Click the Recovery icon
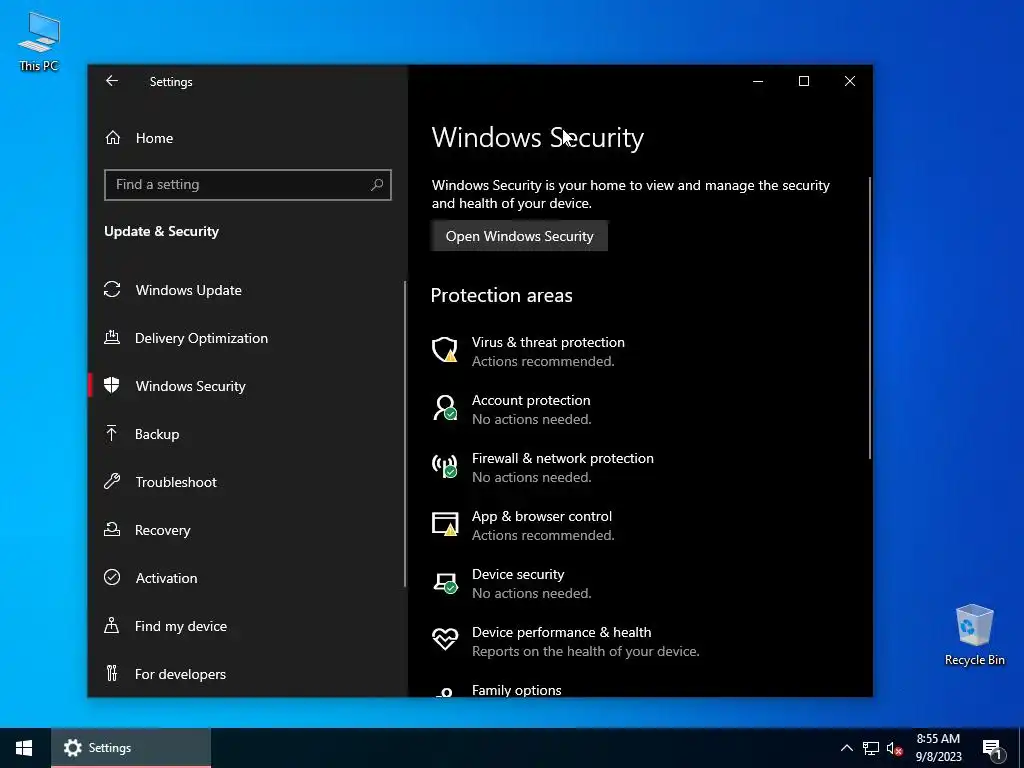 [112, 530]
